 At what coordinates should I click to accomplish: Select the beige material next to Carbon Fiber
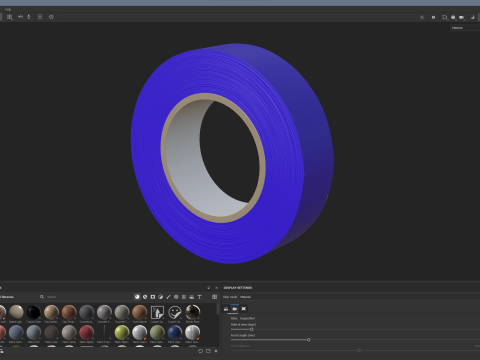pos(16,313)
